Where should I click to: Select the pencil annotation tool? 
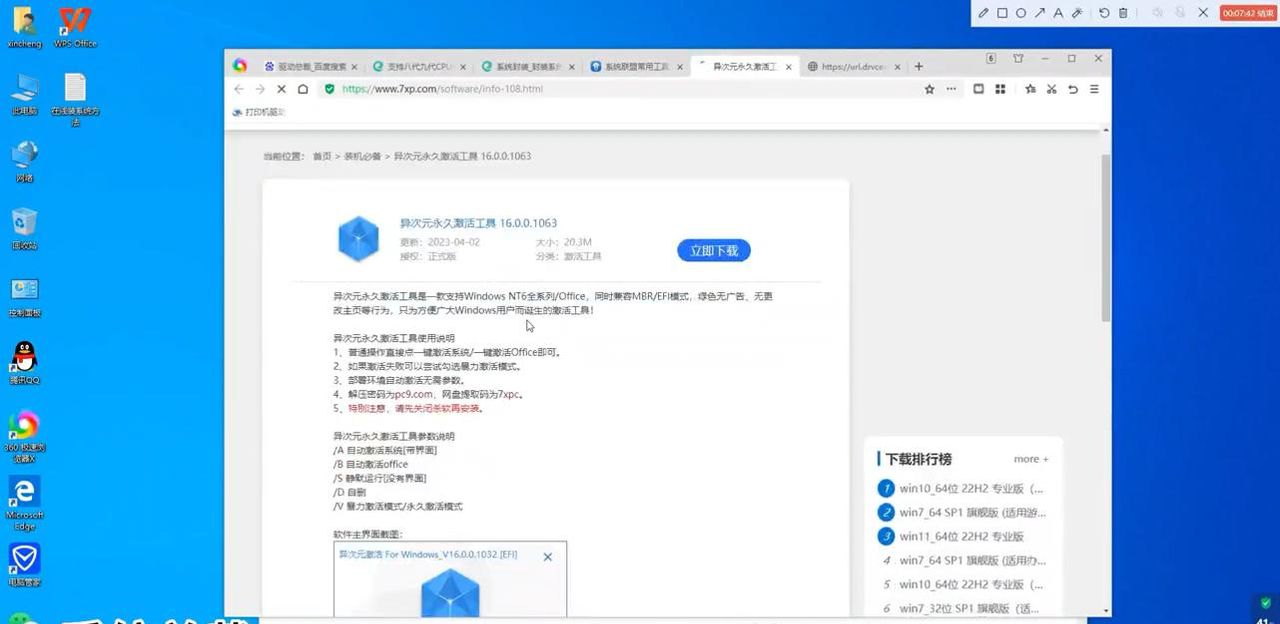[x=984, y=13]
